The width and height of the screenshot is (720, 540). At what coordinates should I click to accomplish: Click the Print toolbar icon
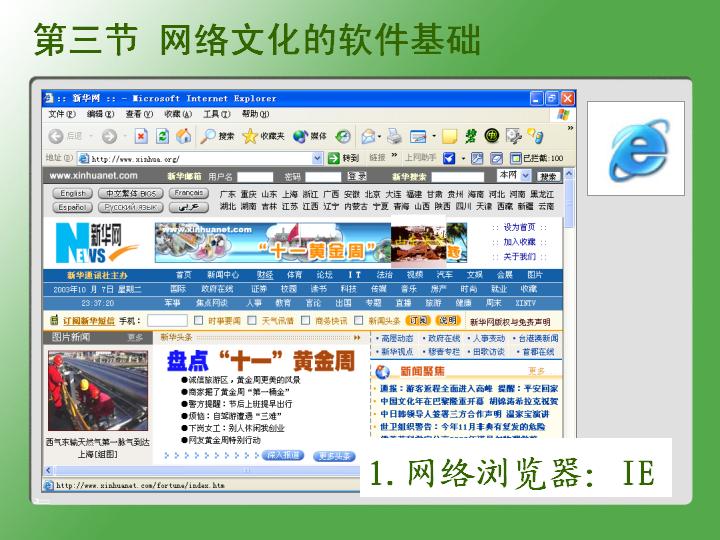point(394,136)
